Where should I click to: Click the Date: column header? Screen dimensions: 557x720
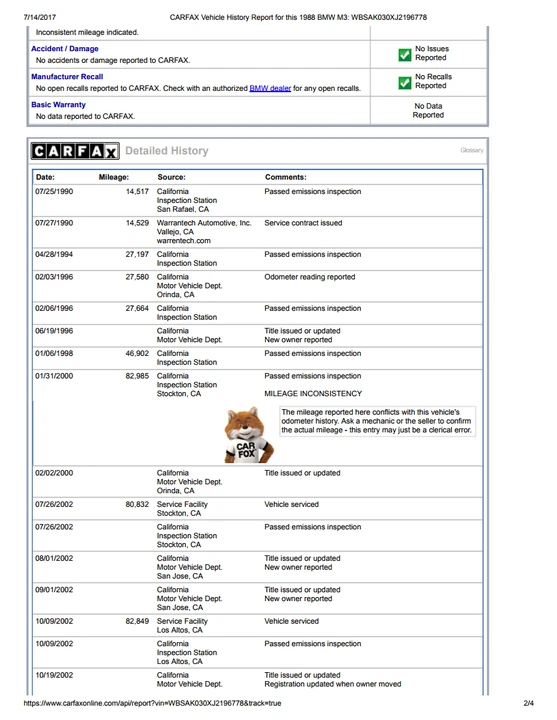45,177
